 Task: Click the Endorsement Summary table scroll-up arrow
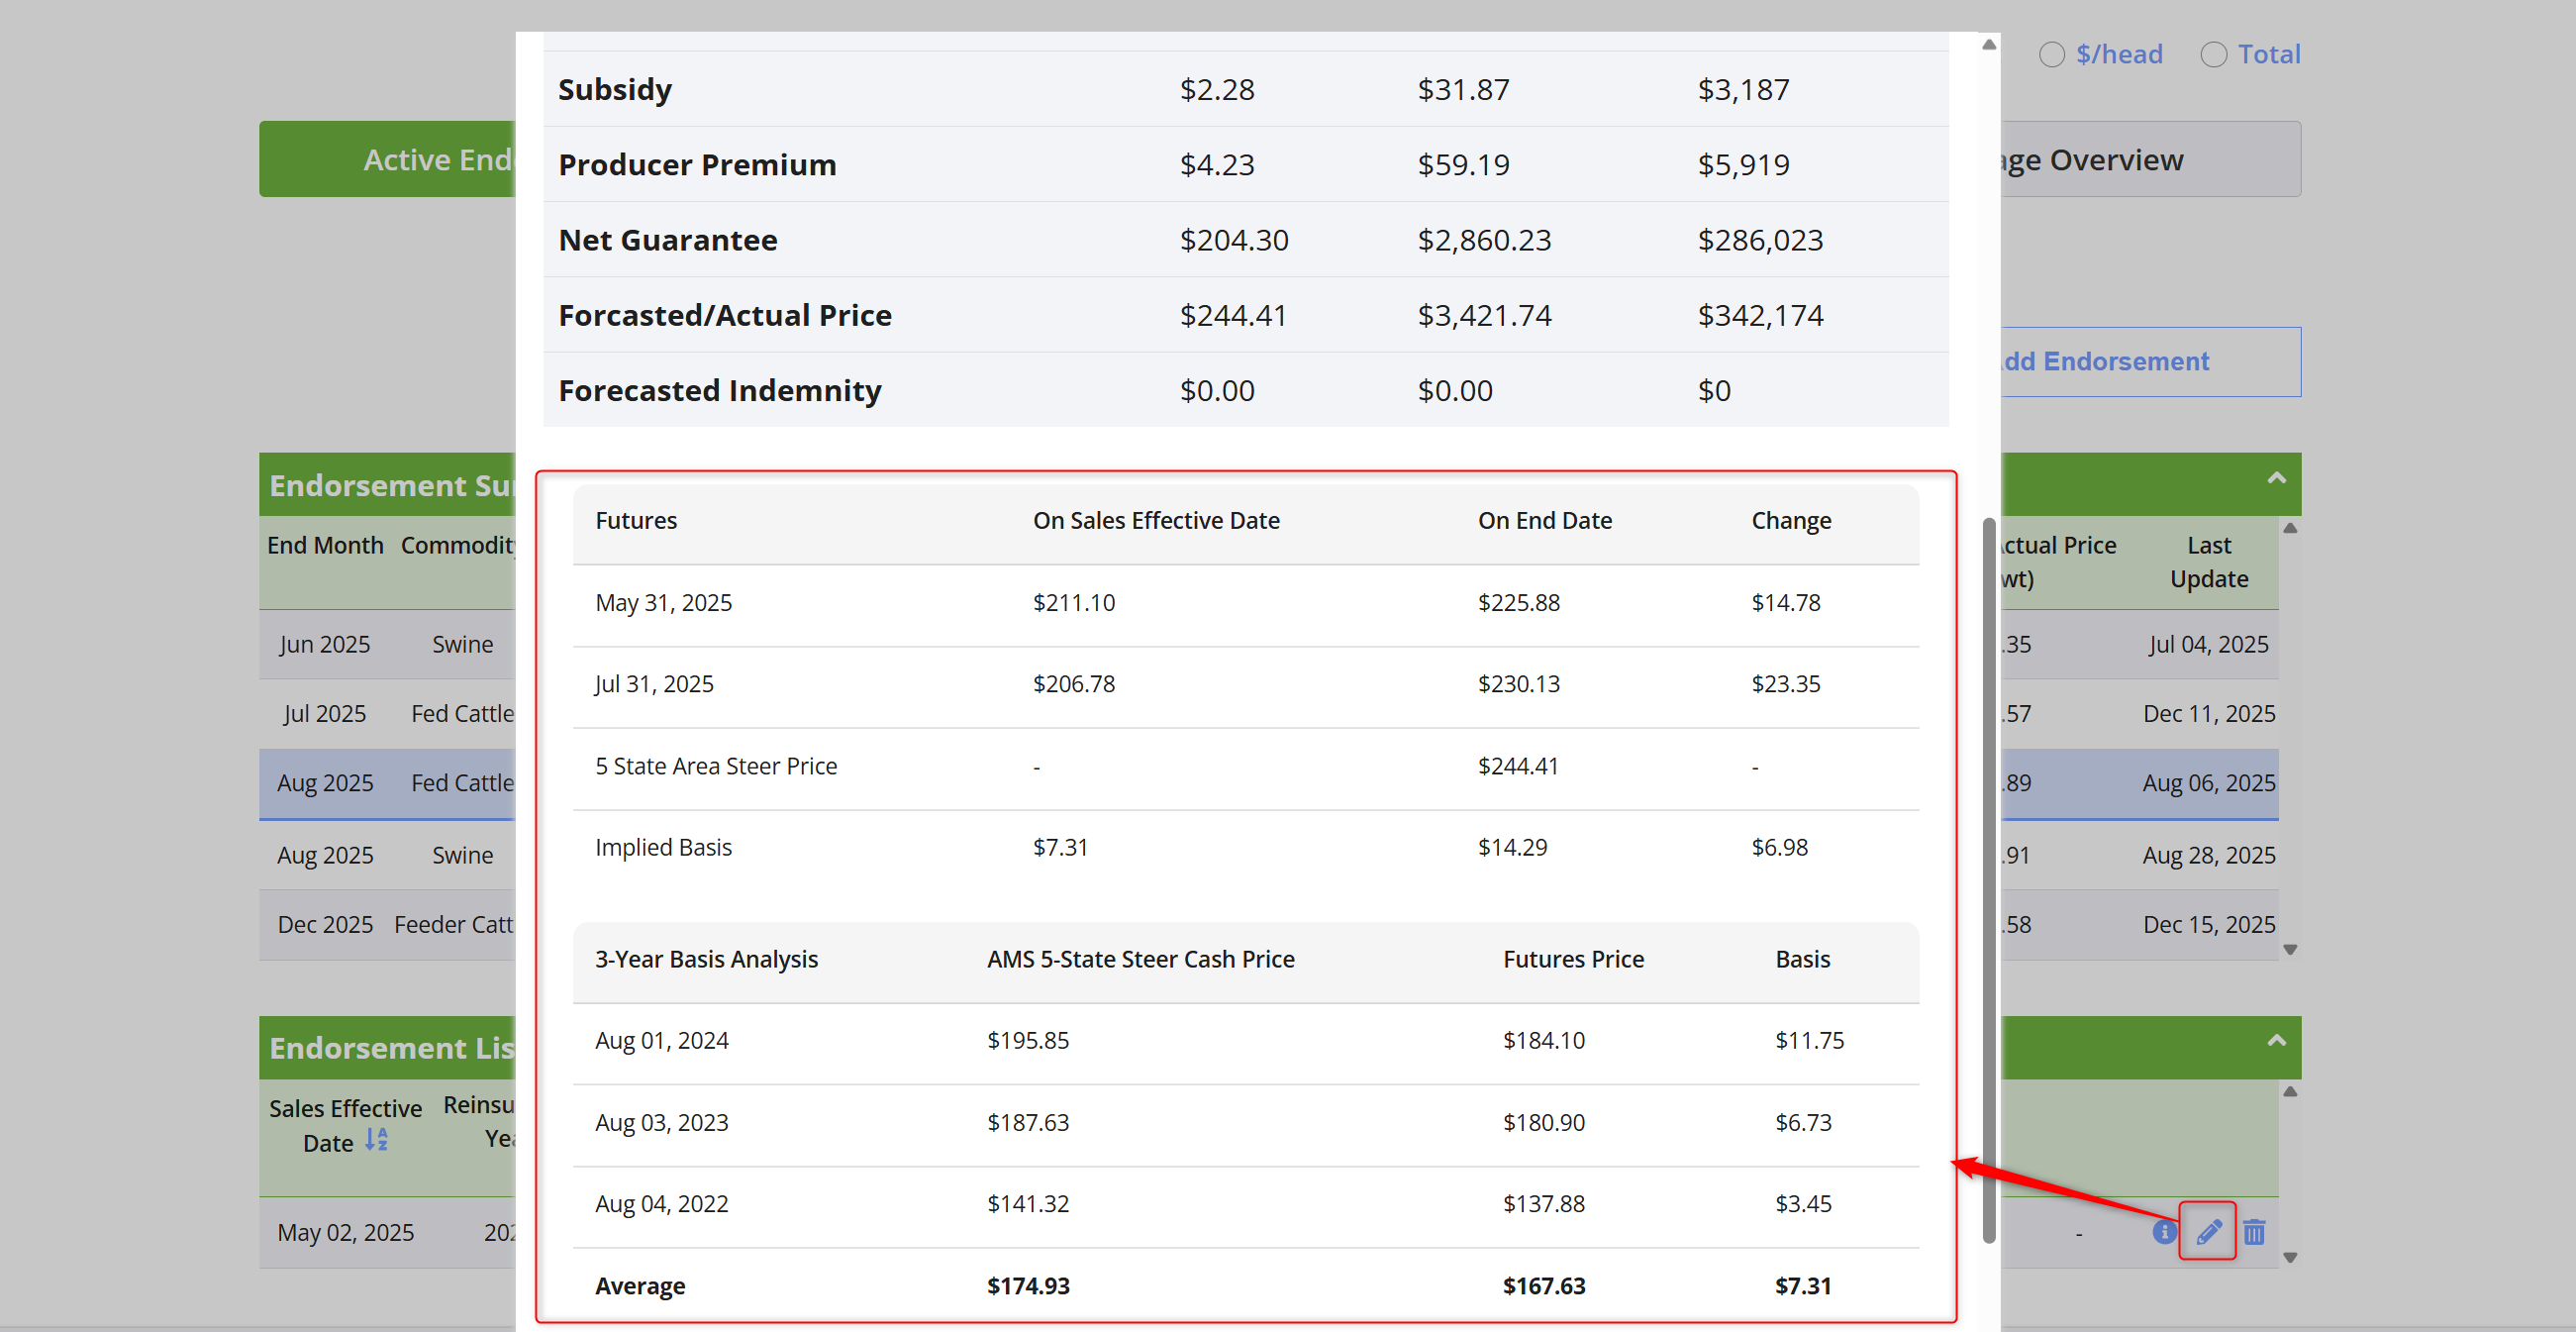coord(2290,529)
